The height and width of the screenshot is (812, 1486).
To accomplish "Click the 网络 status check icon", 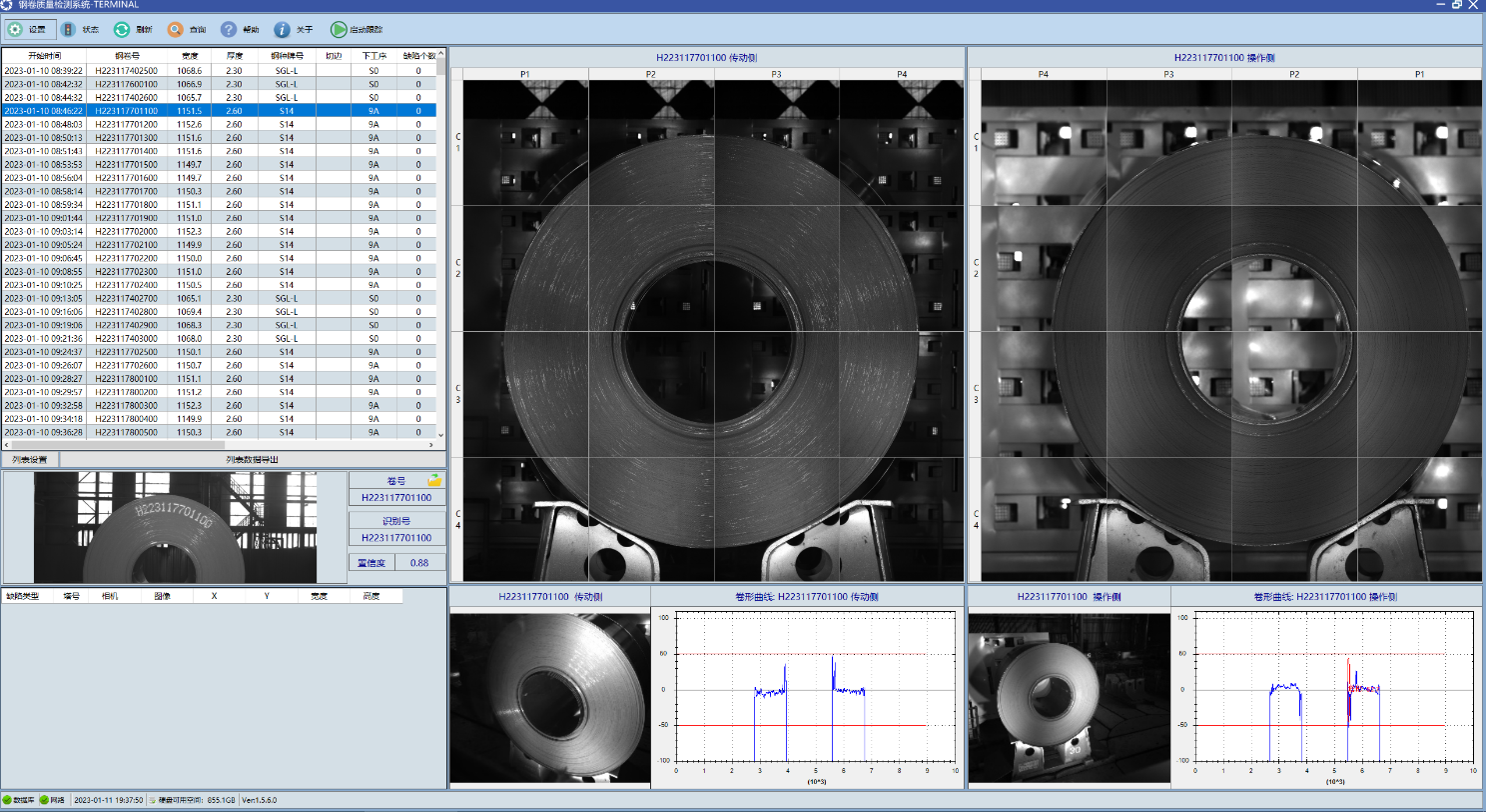I will (44, 800).
